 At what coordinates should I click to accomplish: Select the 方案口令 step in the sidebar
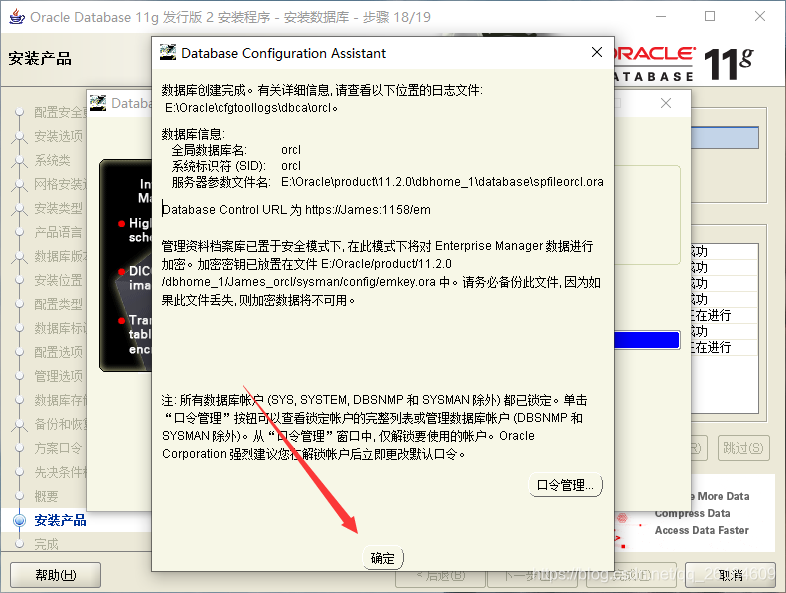[58, 448]
